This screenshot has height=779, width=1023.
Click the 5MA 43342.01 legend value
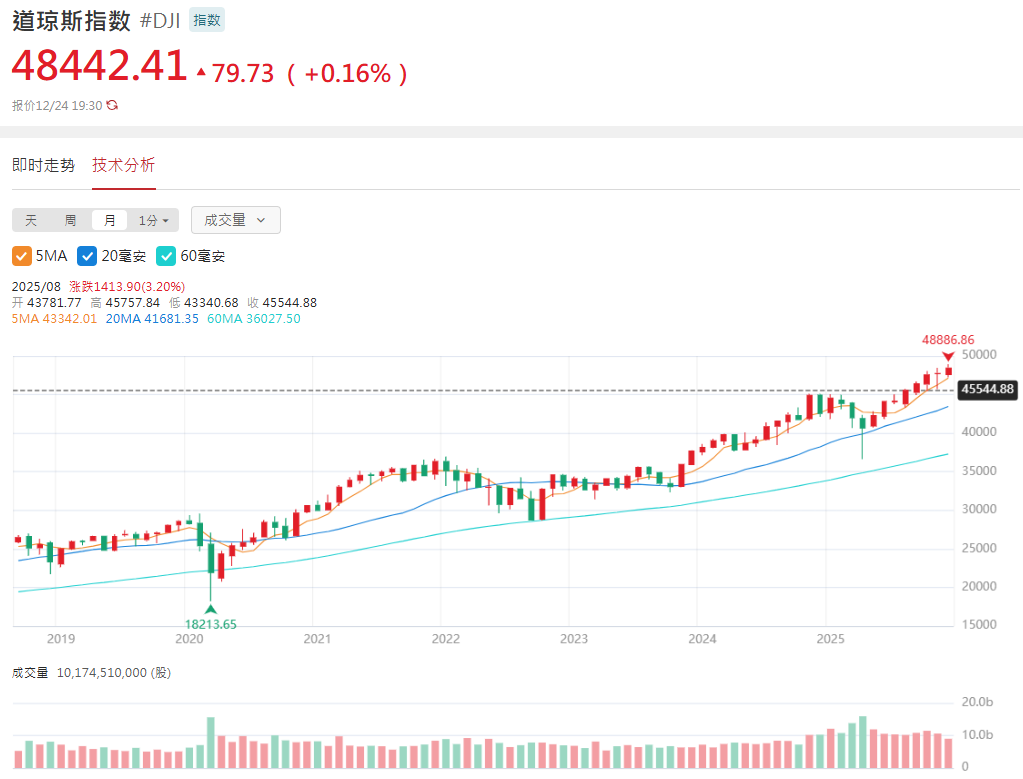pos(54,319)
